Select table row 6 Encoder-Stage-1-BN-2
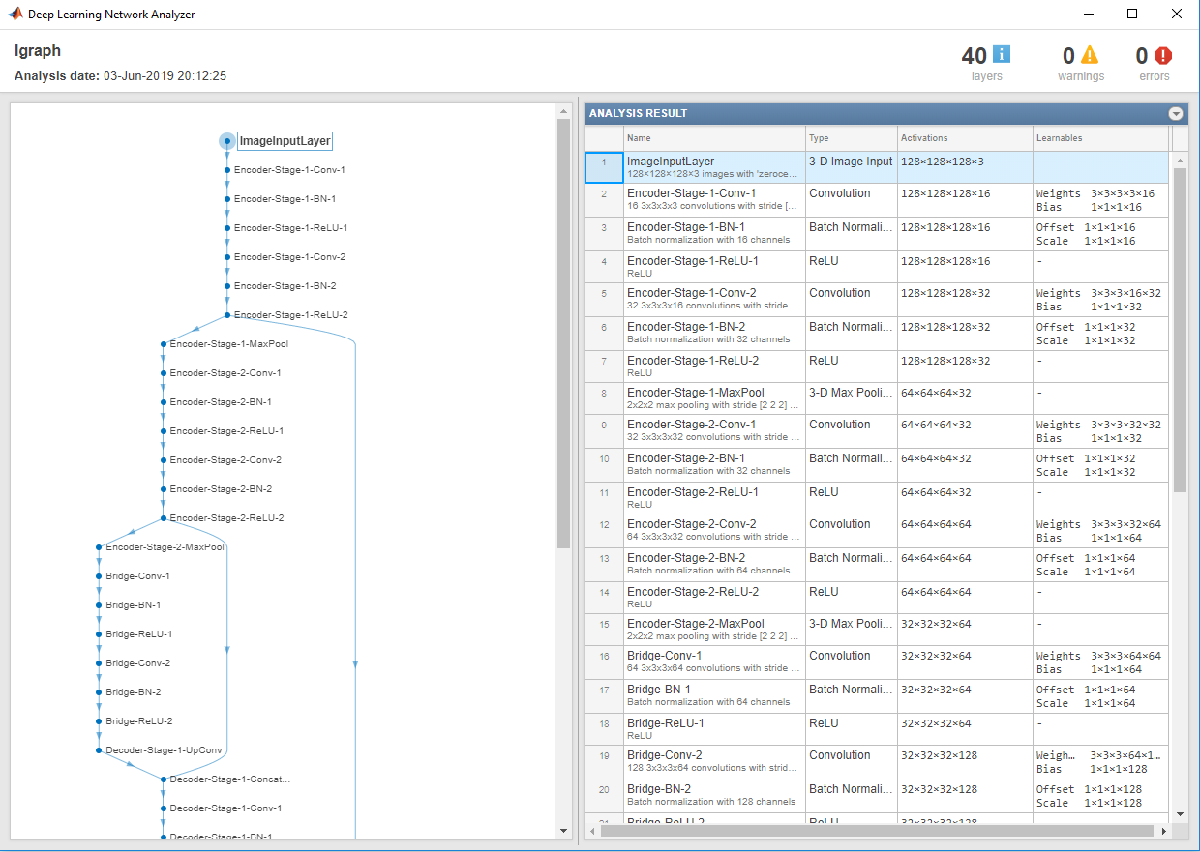This screenshot has width=1200, height=852. coord(876,333)
